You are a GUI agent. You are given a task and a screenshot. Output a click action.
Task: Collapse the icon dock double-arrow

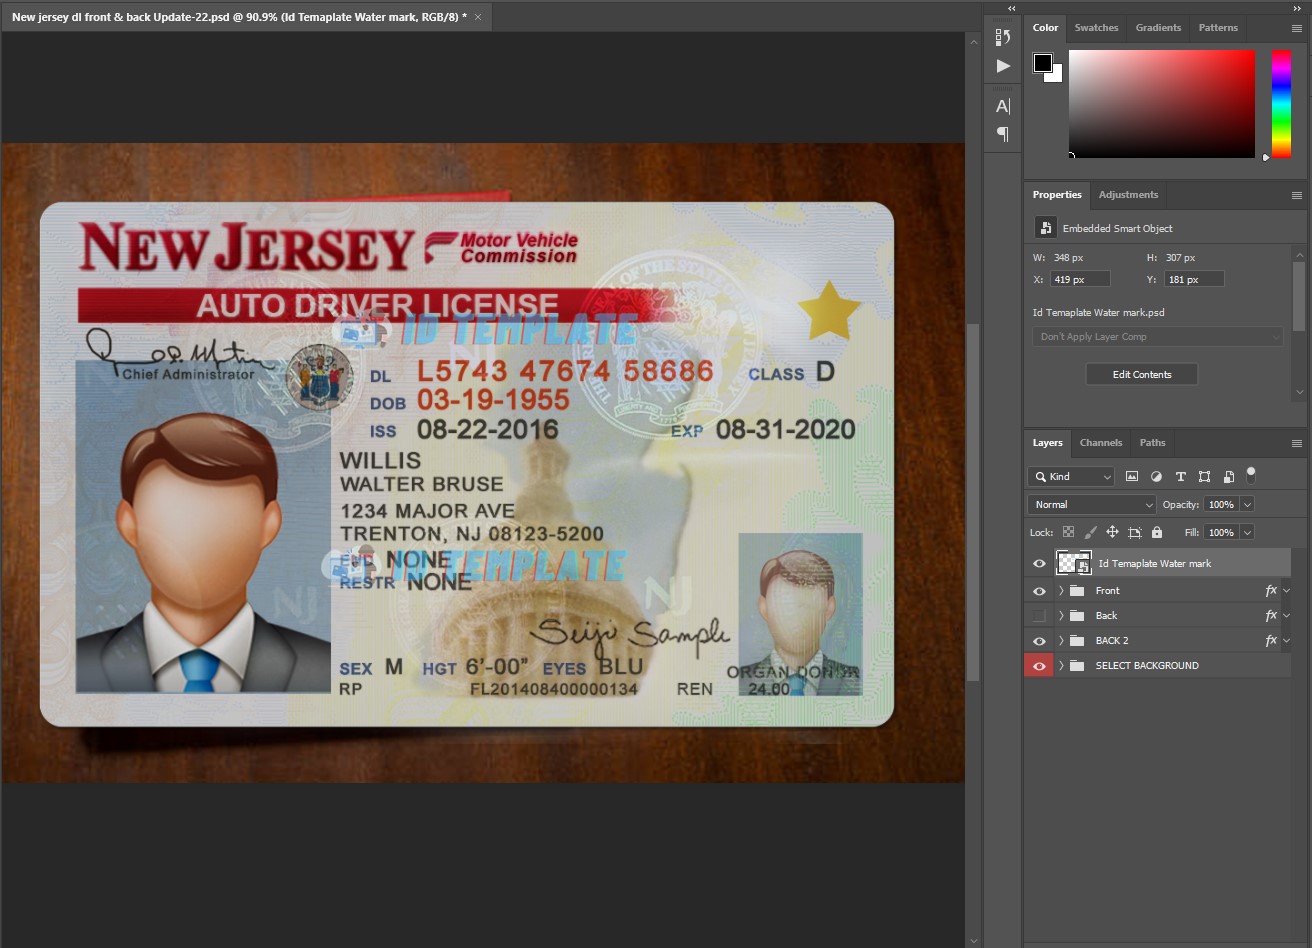point(1011,8)
